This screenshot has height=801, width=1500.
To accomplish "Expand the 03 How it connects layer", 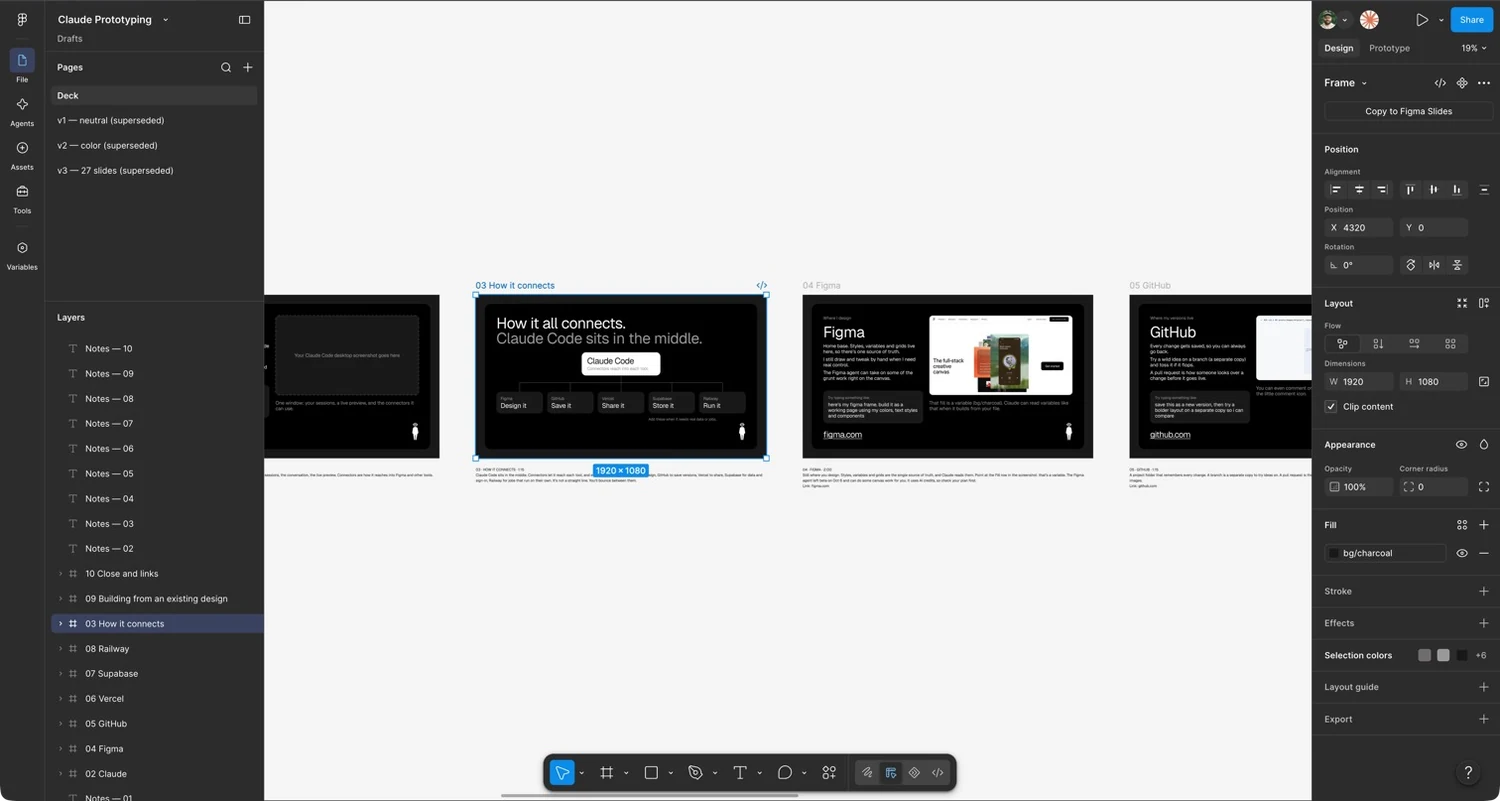I will pos(60,624).
